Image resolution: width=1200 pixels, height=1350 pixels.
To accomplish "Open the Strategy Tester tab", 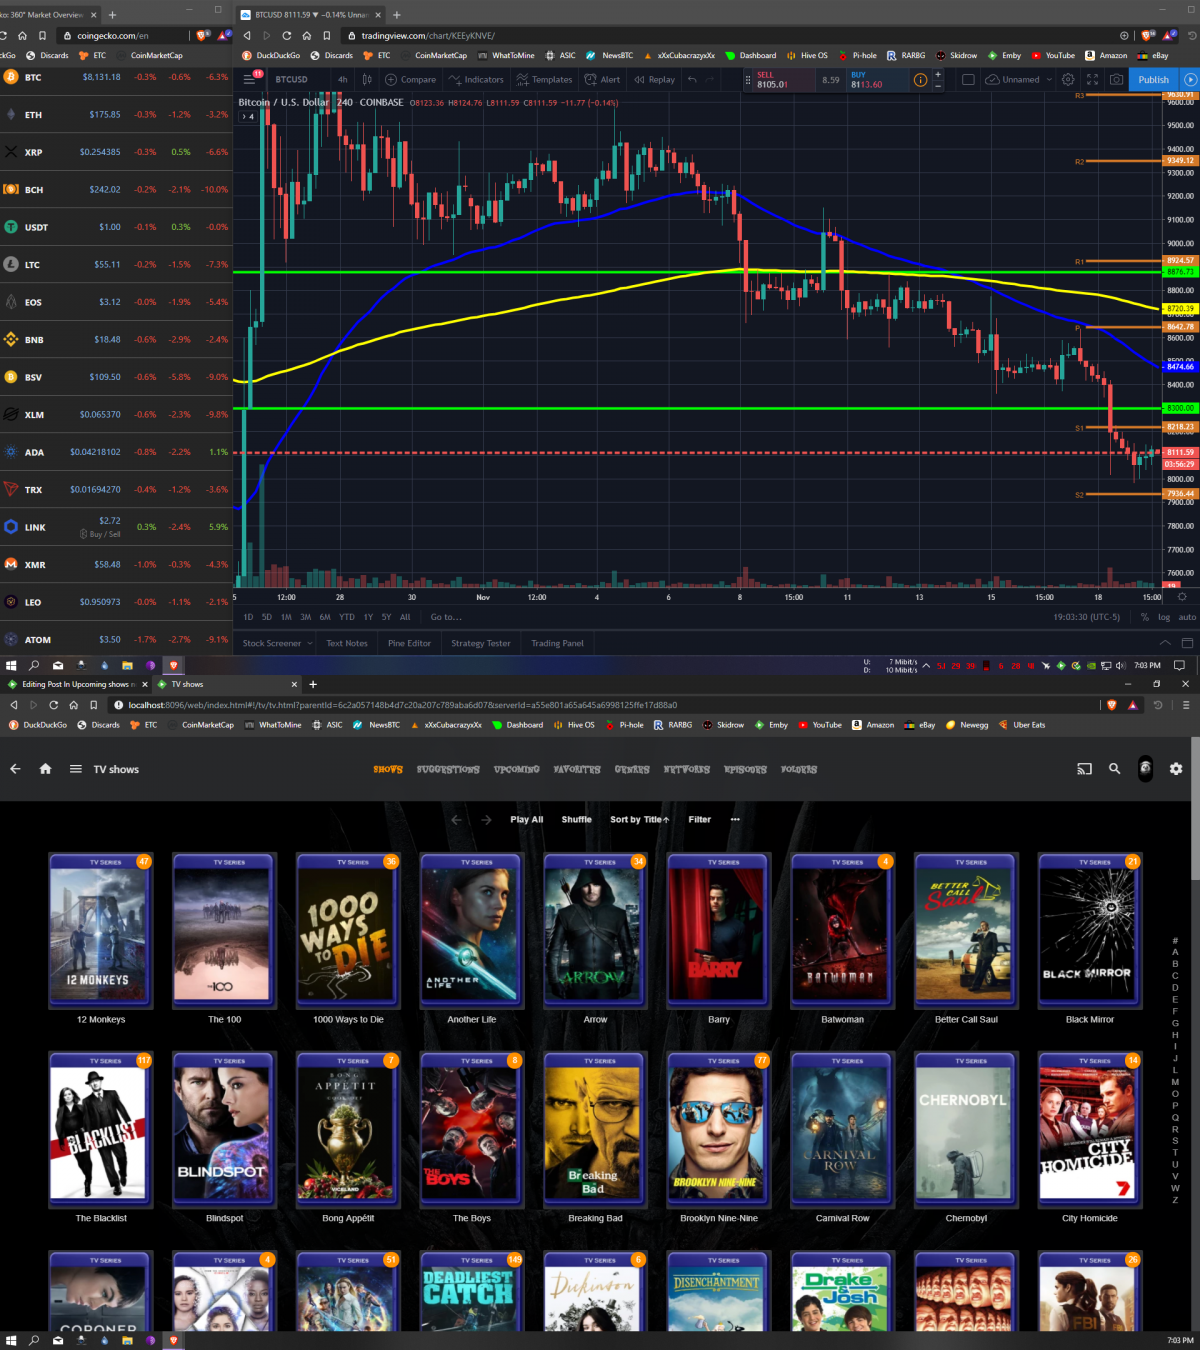I will [480, 643].
